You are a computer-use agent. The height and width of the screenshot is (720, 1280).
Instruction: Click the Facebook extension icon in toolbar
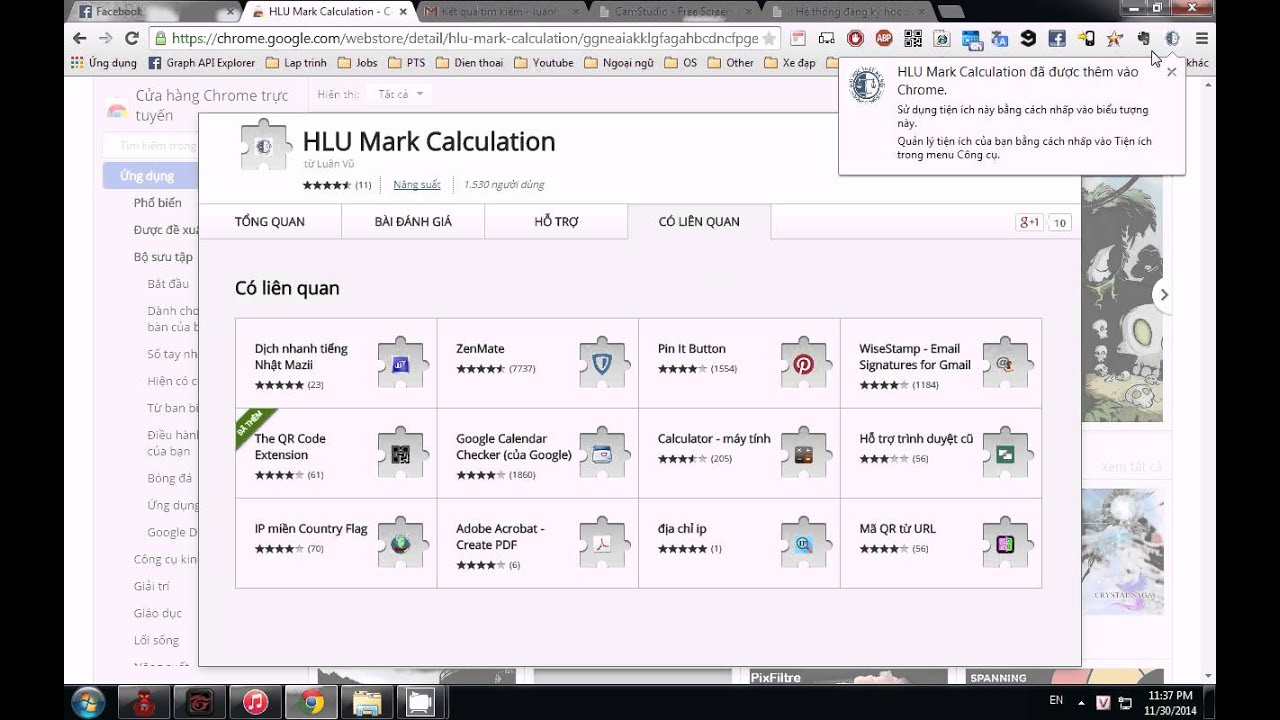click(1057, 38)
